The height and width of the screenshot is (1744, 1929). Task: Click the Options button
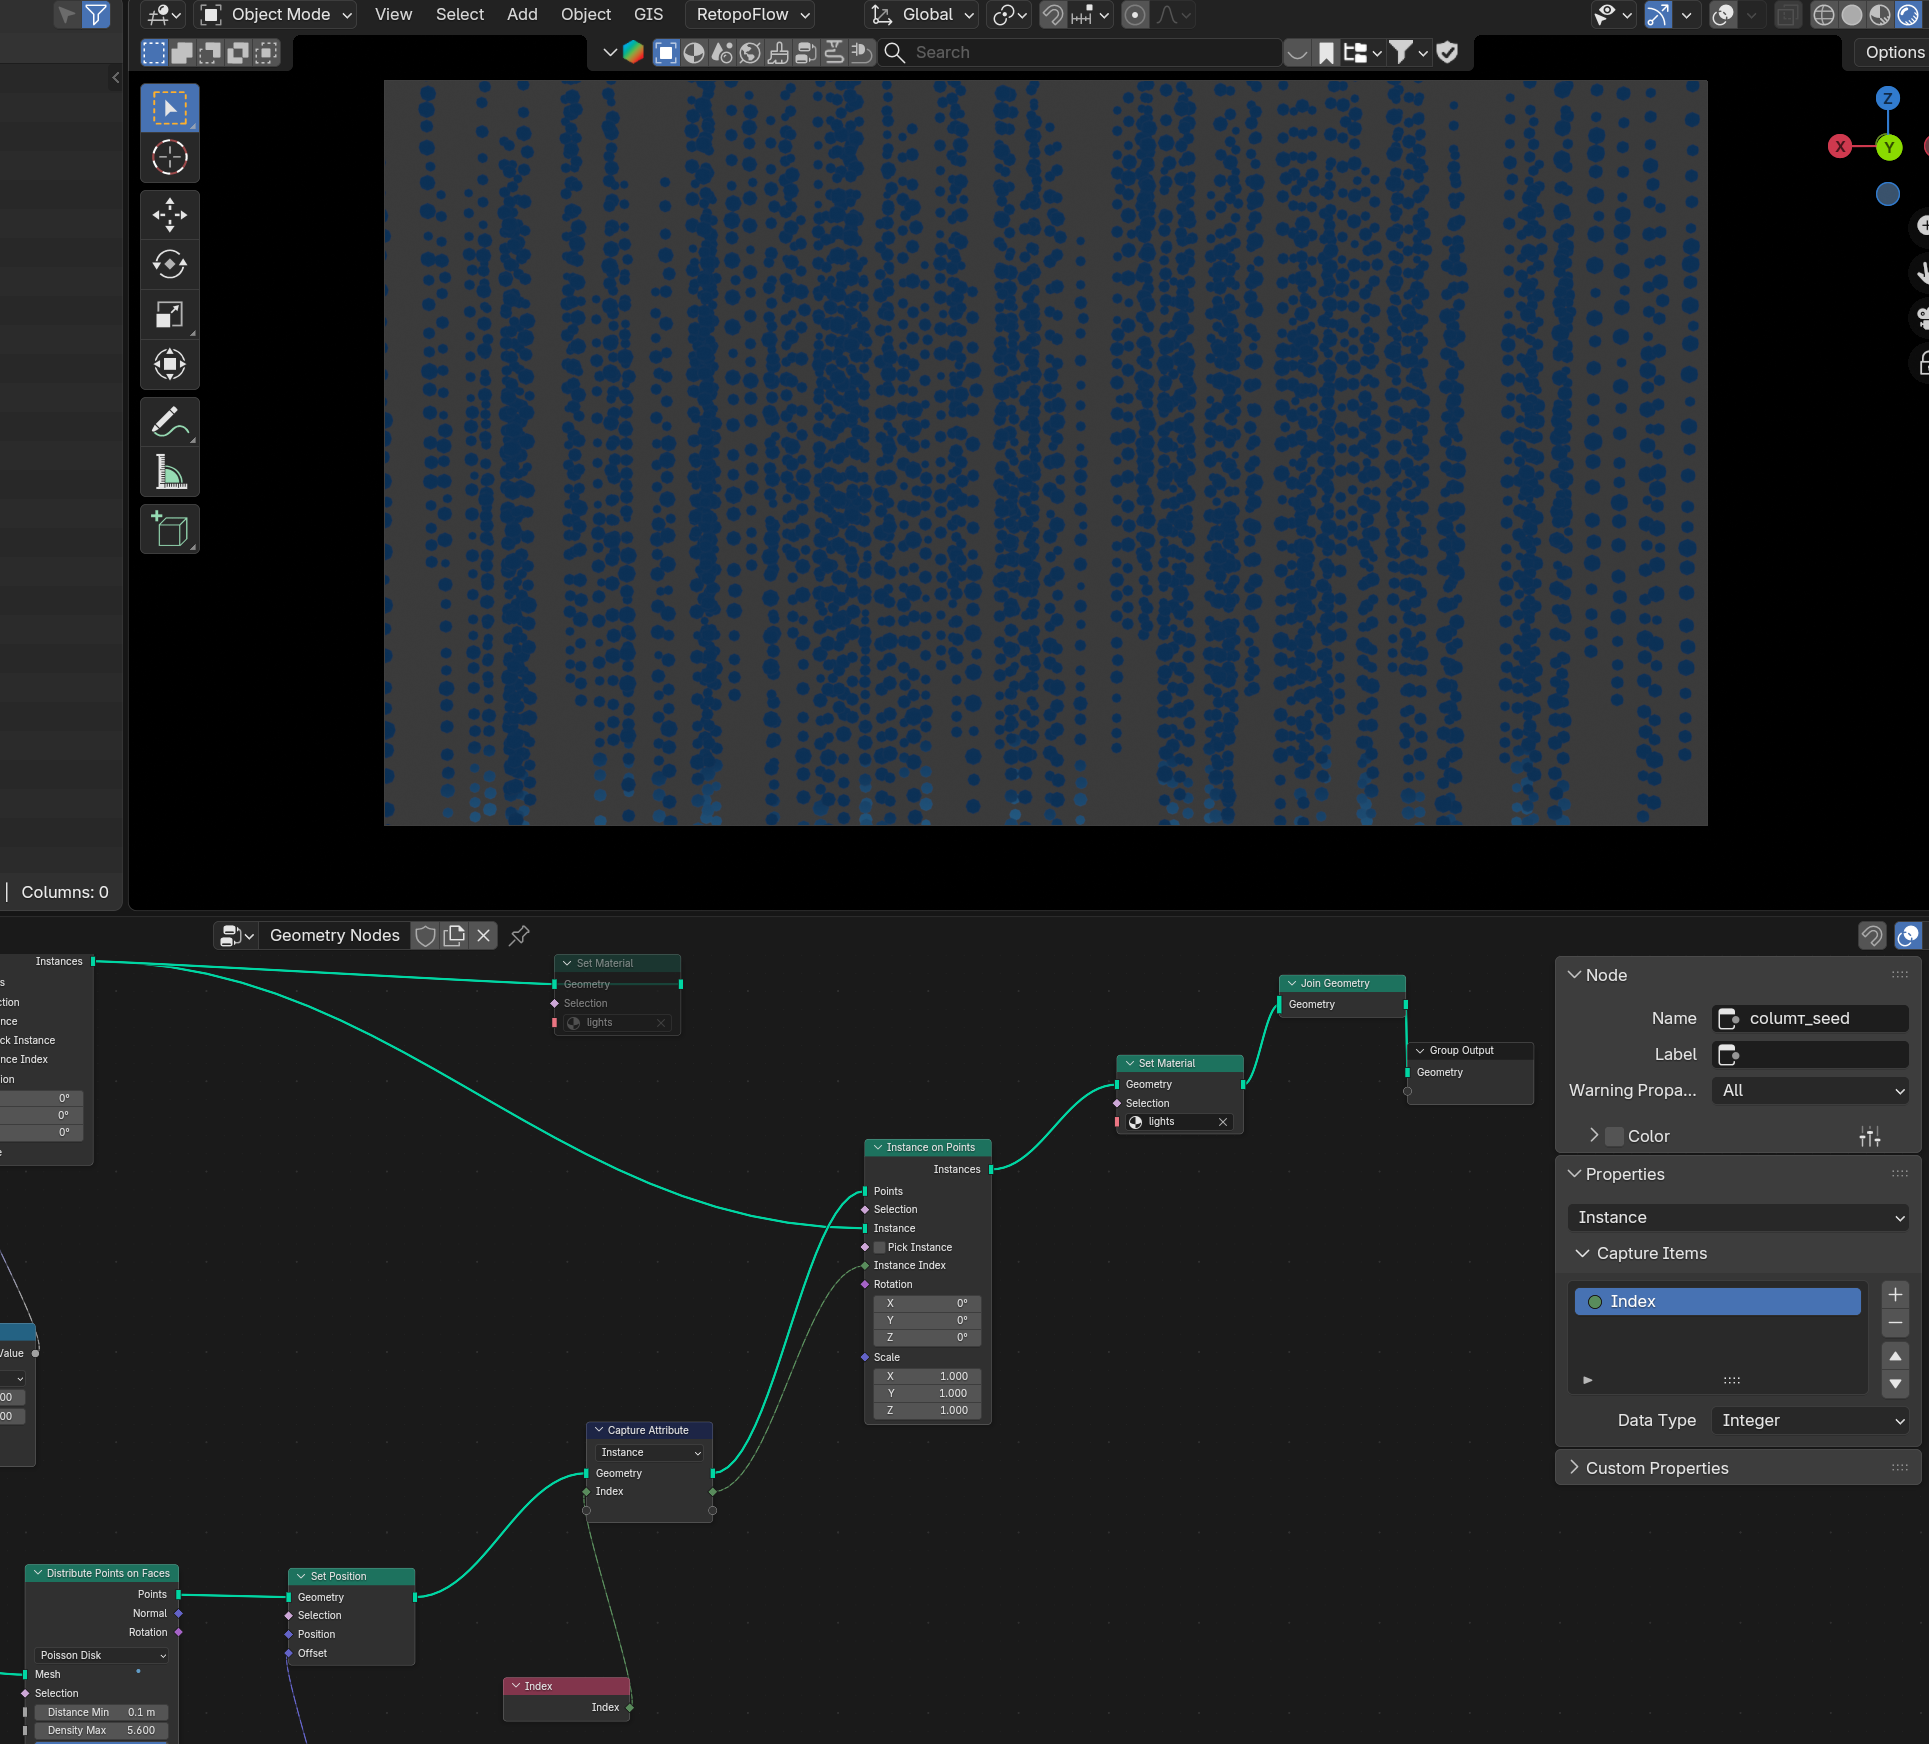1893,52
